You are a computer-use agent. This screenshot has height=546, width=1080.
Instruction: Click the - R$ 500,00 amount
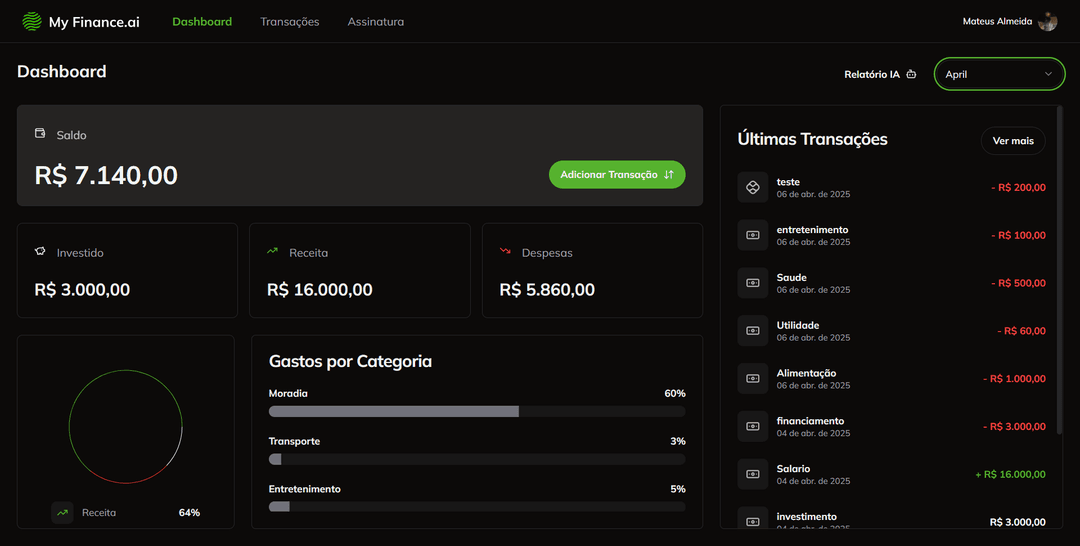coord(1018,283)
